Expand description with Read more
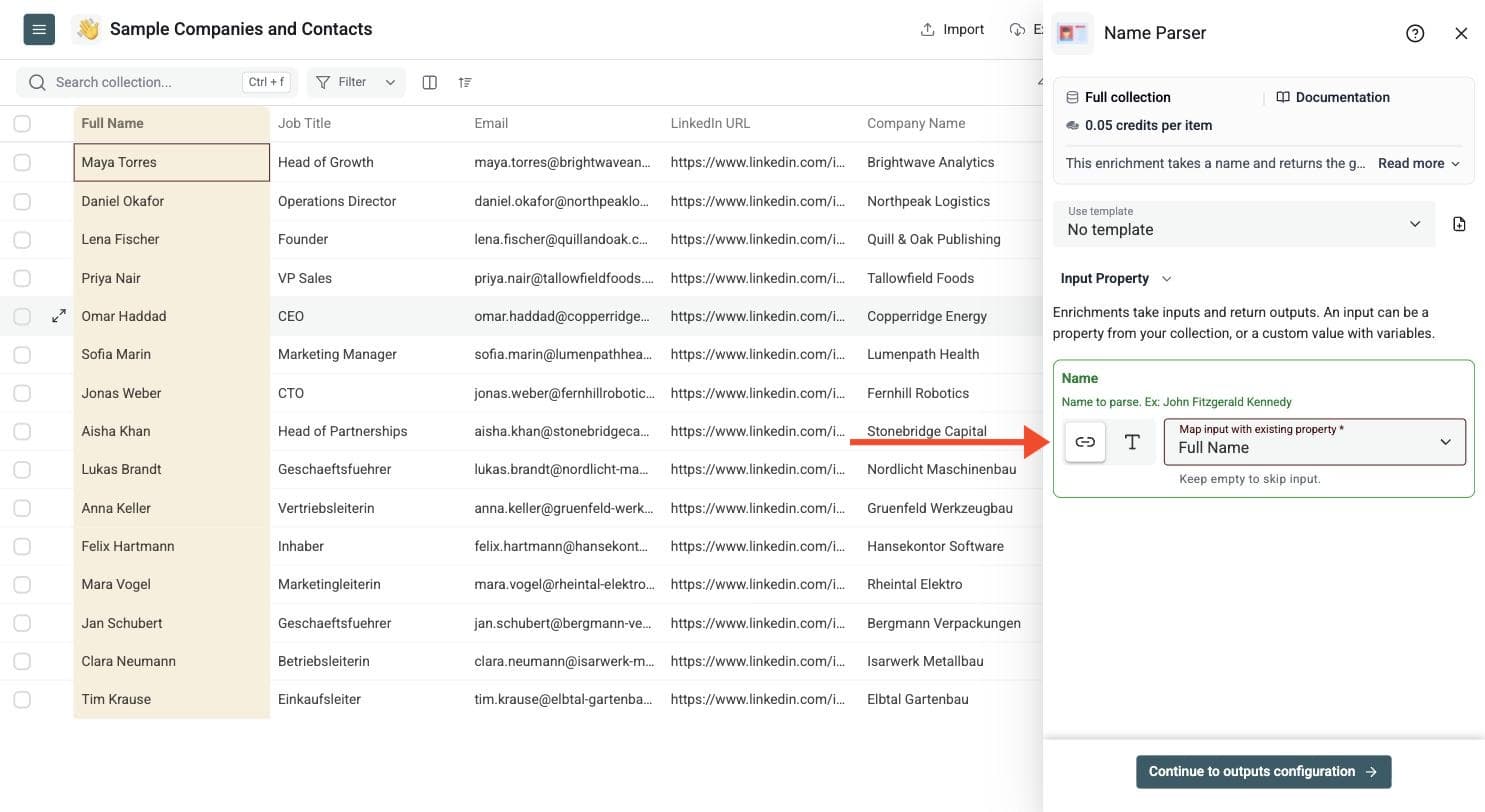This screenshot has width=1485, height=812. pos(1419,163)
